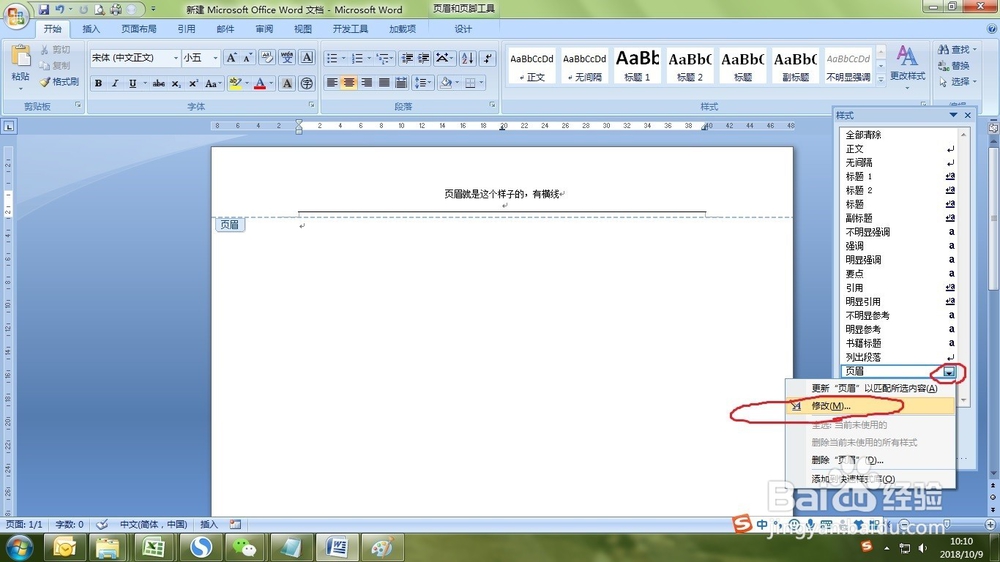Viewport: 1000px width, 562px height.
Task: Increase font size with grow font
Action: tap(232, 58)
